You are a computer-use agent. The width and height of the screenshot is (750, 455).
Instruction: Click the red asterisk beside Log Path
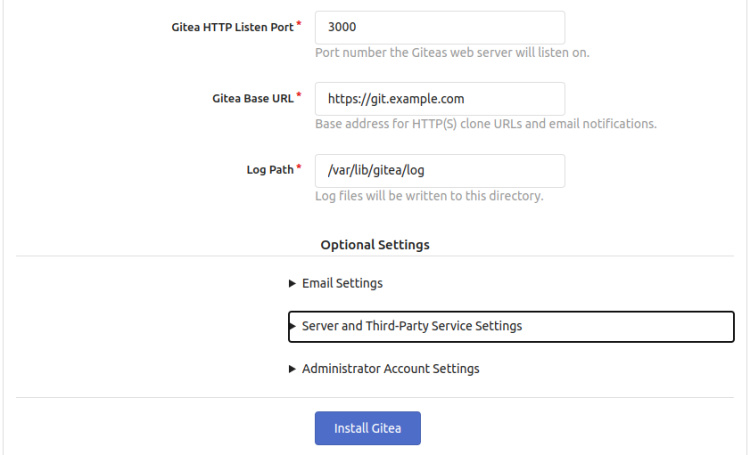coord(299,167)
